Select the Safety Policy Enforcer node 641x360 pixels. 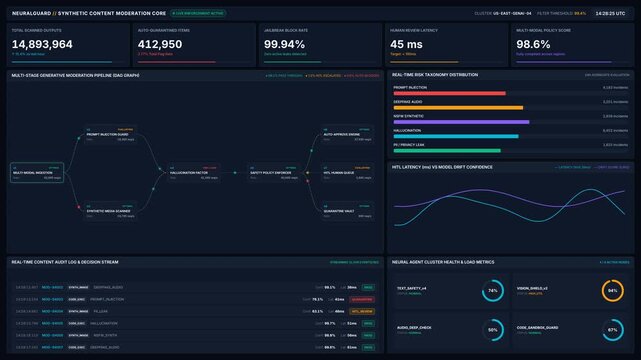click(x=273, y=173)
